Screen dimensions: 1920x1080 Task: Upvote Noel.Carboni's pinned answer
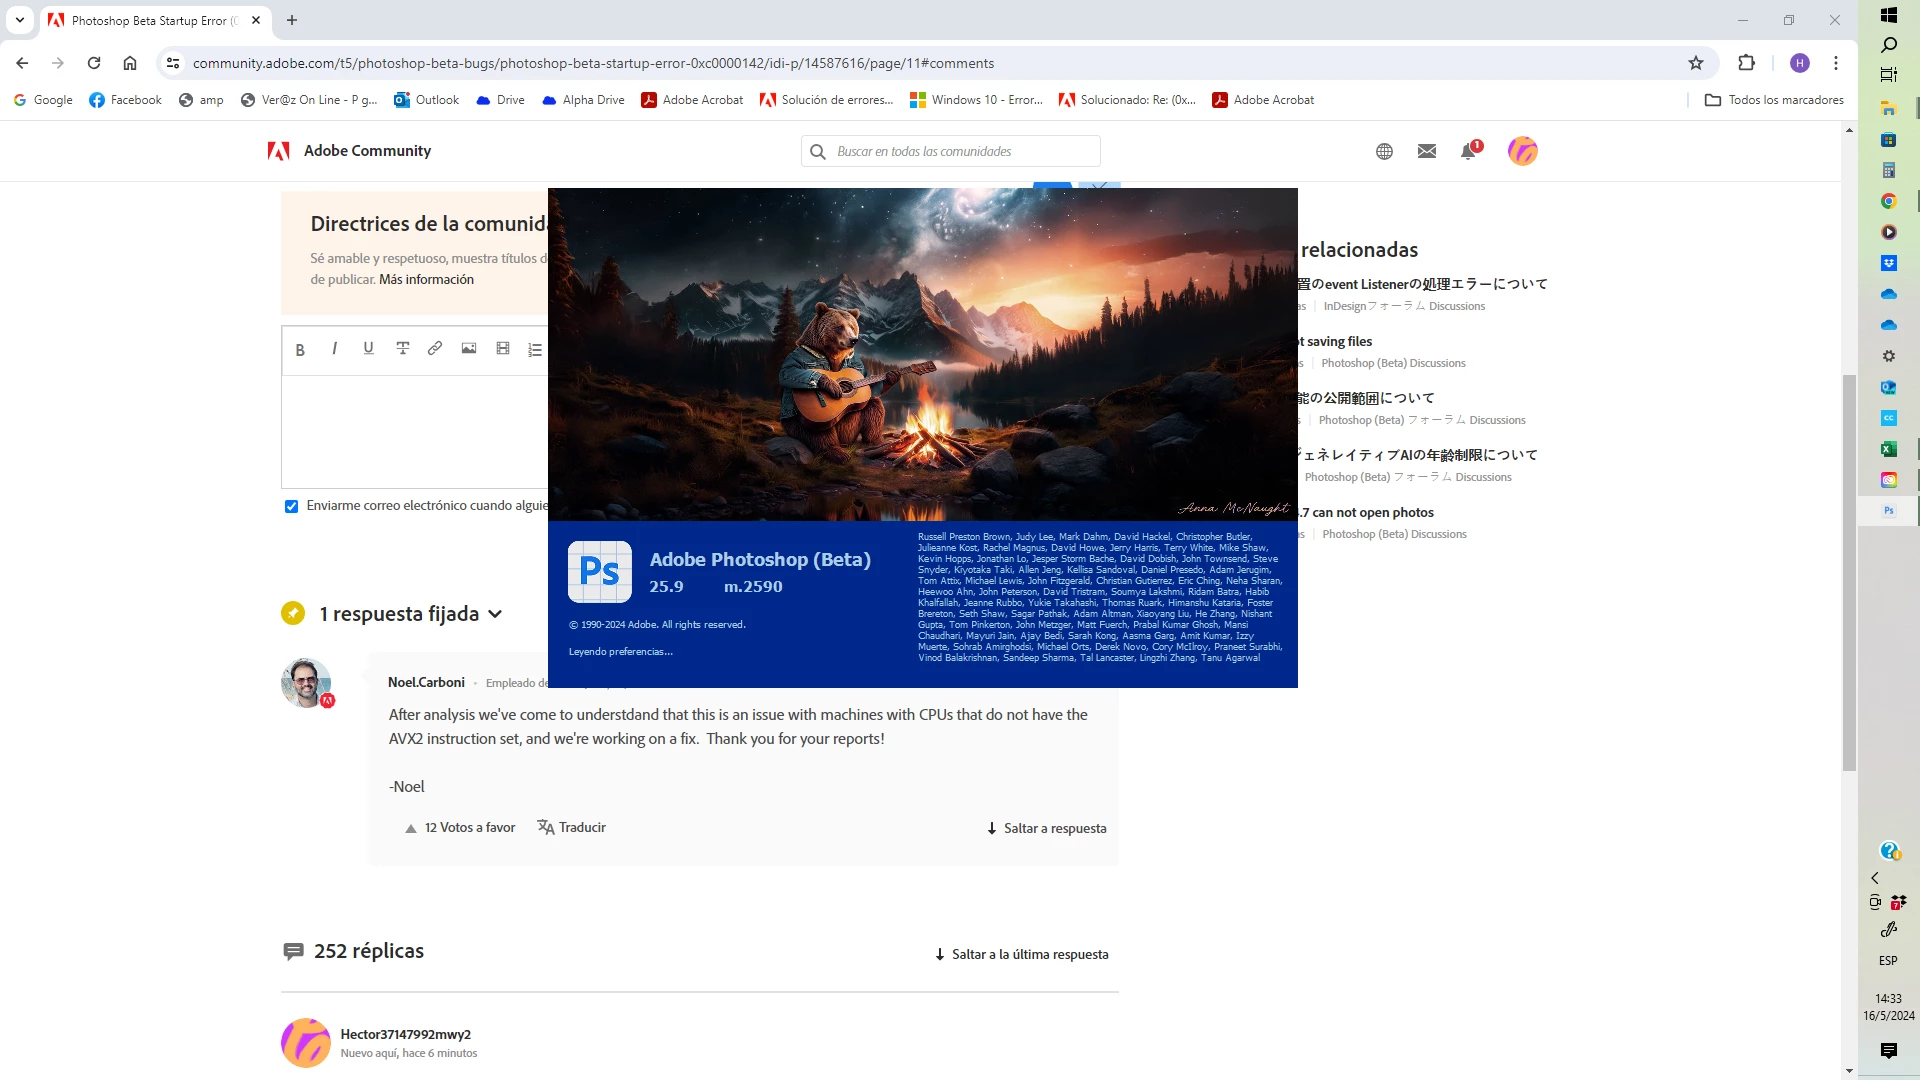pos(411,828)
